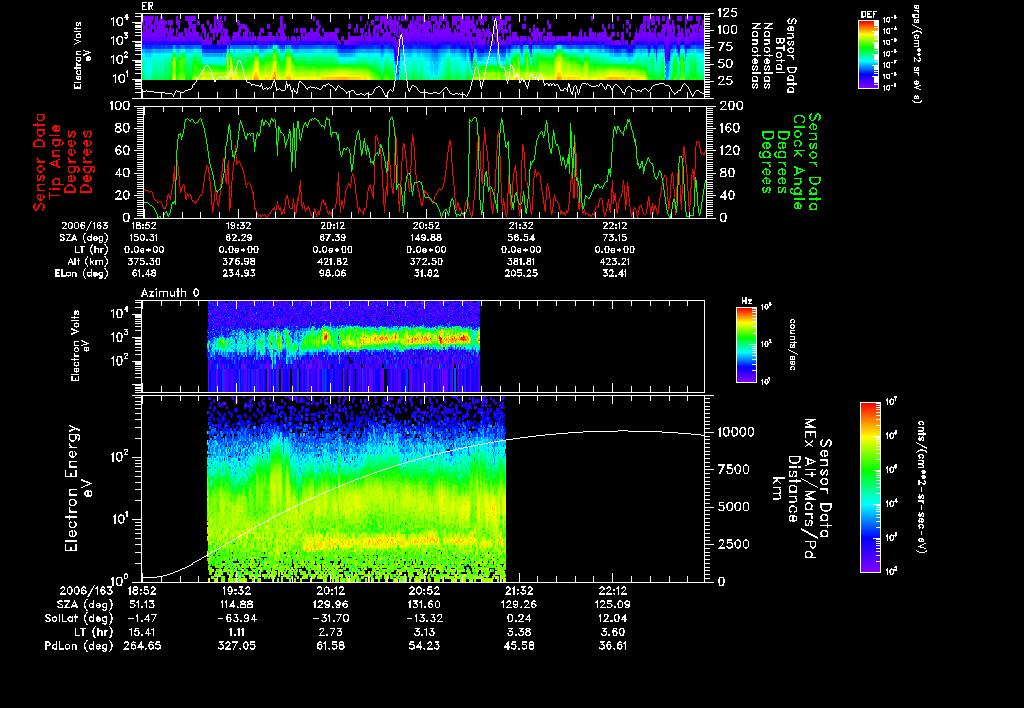This screenshot has width=1024, height=708.
Task: Select the SZA value 125.09
Action: pos(613,604)
